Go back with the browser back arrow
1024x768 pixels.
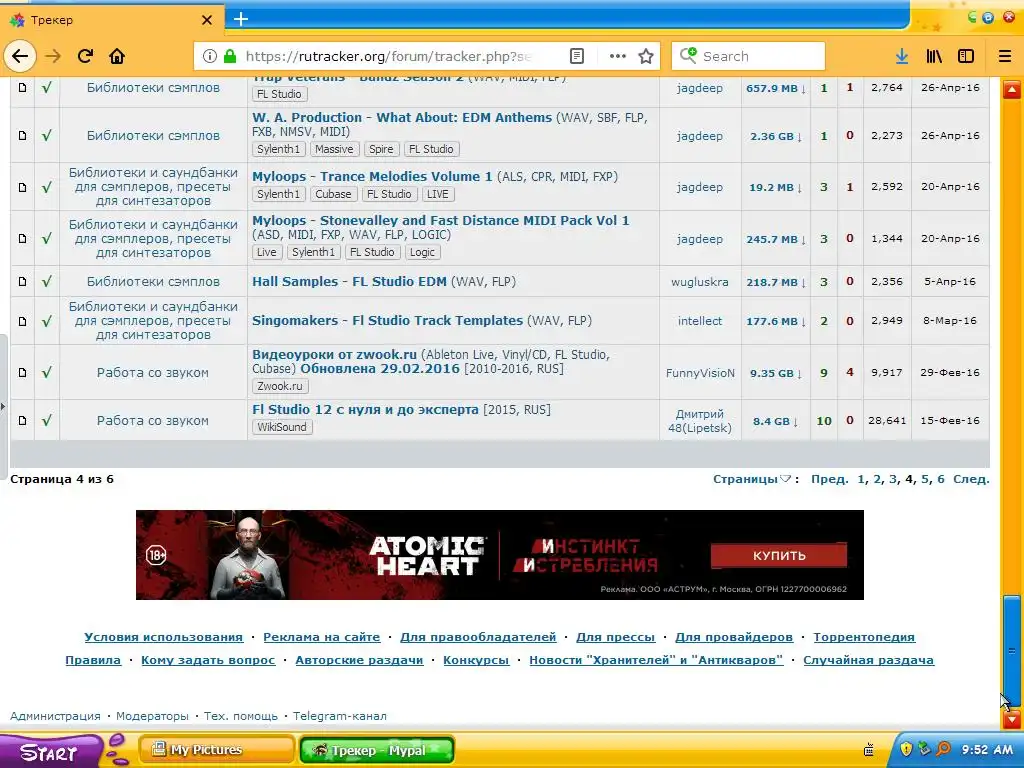20,56
